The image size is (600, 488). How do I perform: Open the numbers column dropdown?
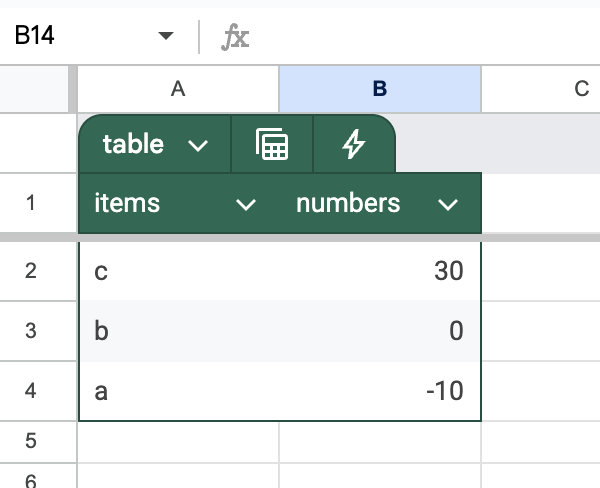click(x=448, y=204)
